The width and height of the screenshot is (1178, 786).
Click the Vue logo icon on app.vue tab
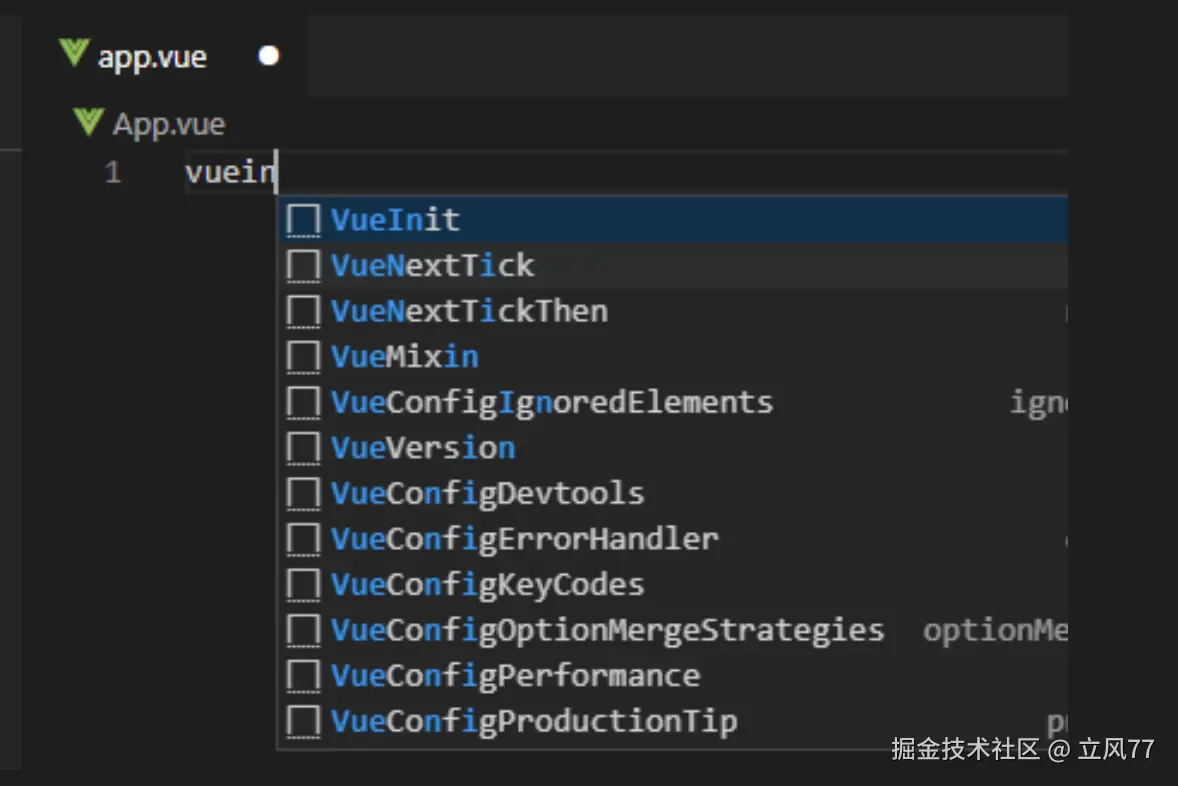pyautogui.click(x=74, y=54)
